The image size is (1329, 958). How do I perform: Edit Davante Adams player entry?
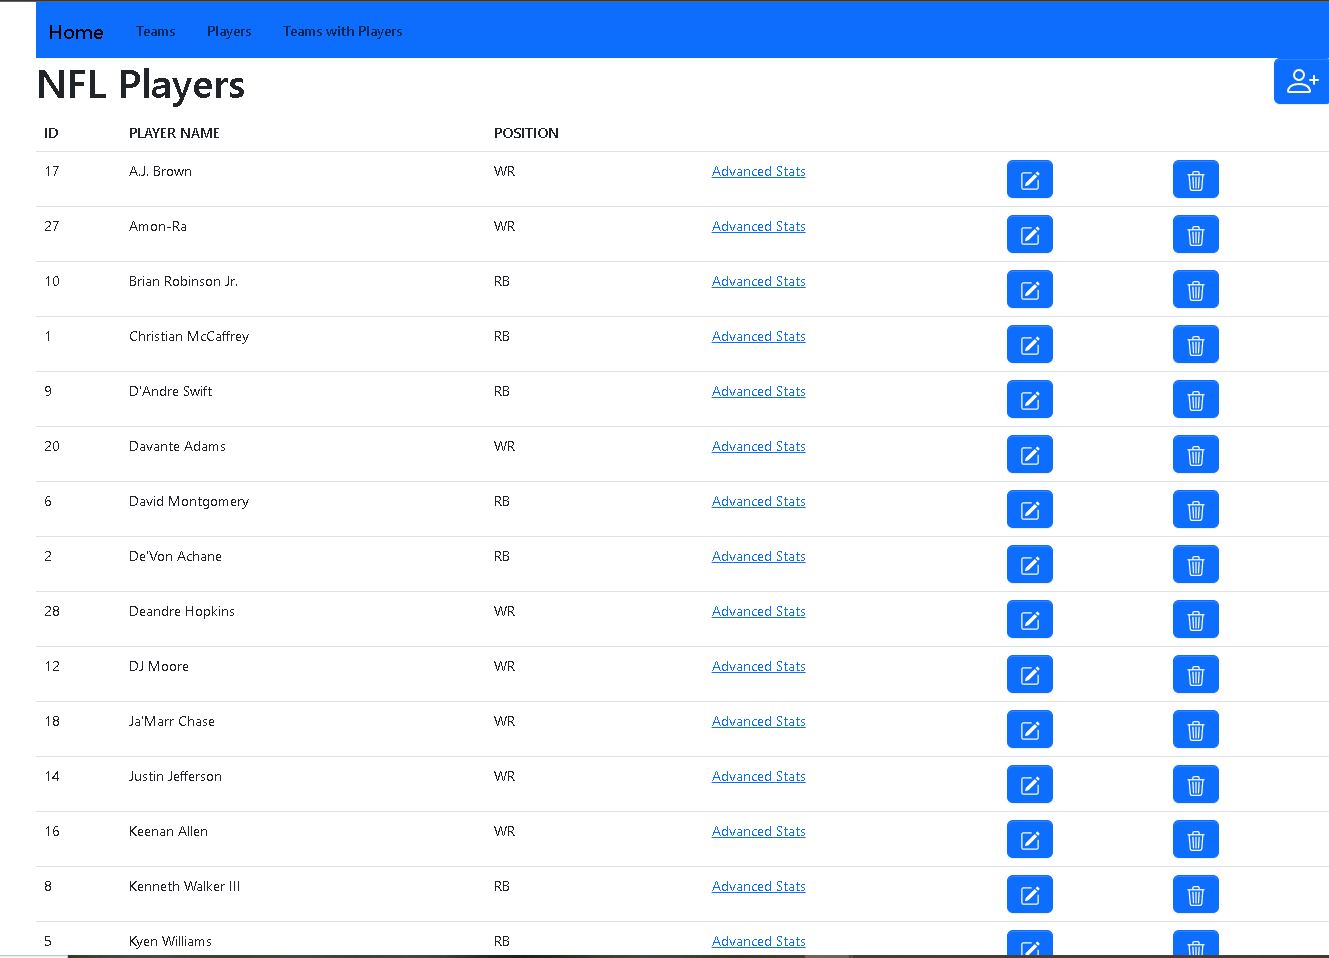[1029, 455]
